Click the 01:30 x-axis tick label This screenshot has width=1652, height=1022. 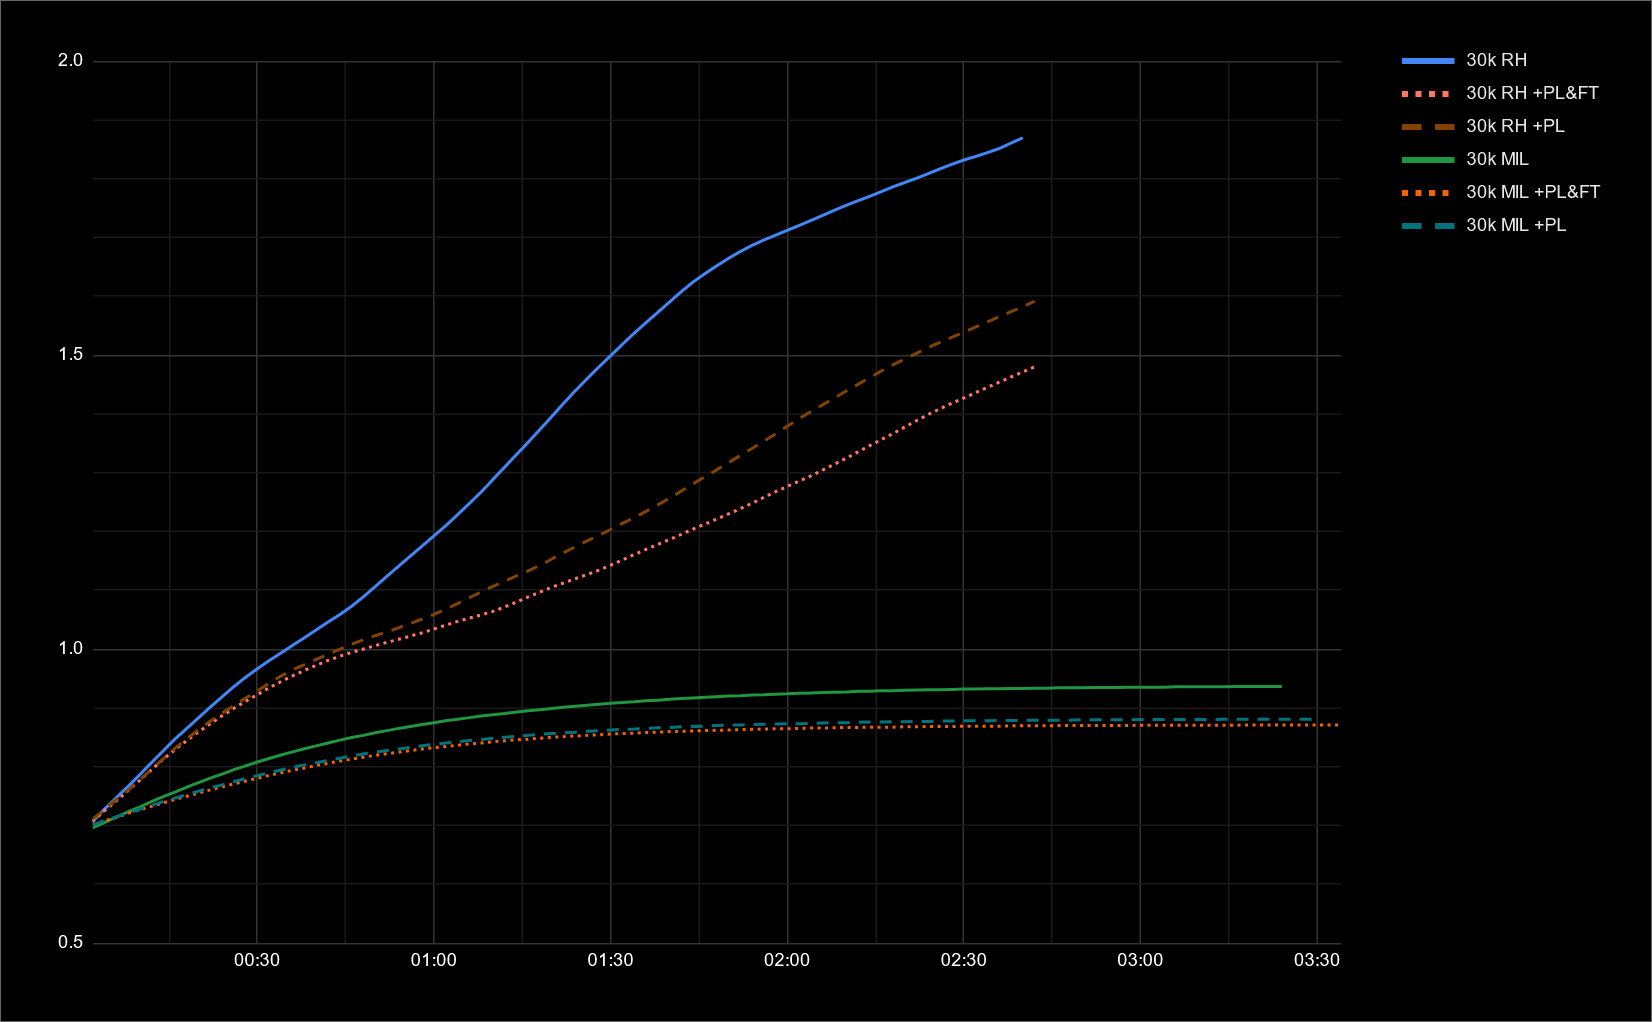(x=610, y=961)
